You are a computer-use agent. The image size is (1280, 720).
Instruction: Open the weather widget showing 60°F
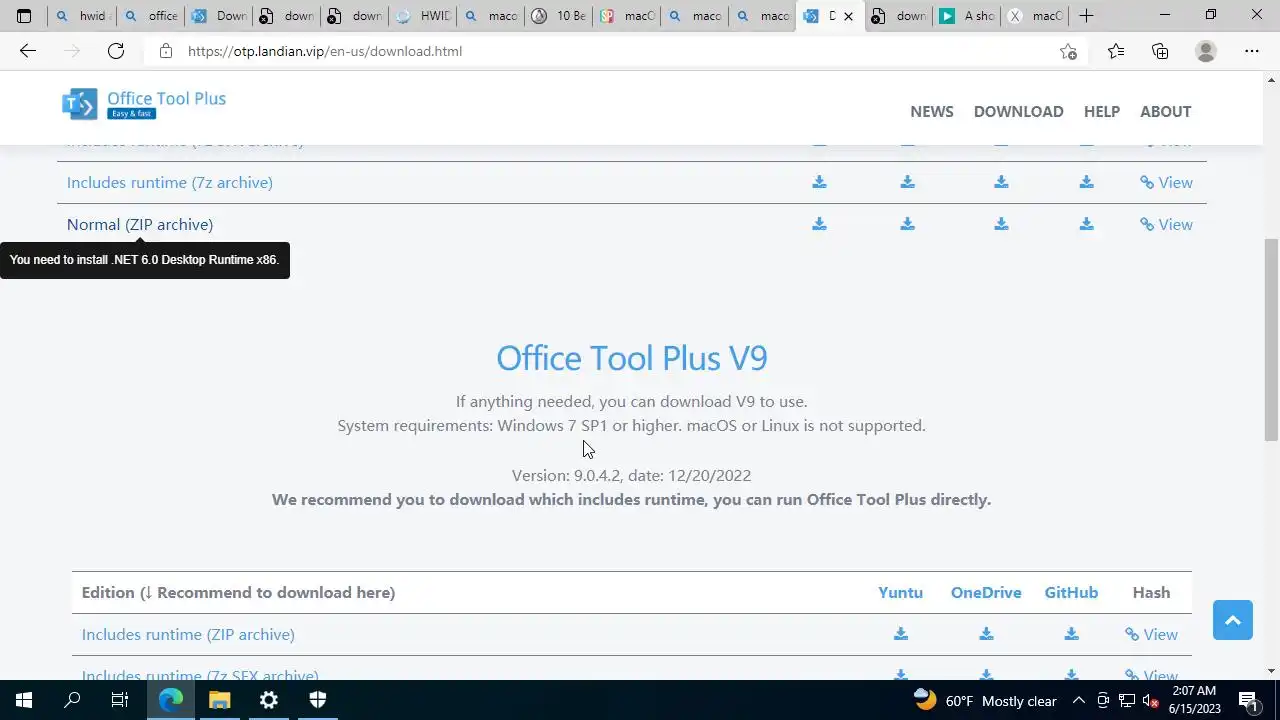[x=985, y=701]
